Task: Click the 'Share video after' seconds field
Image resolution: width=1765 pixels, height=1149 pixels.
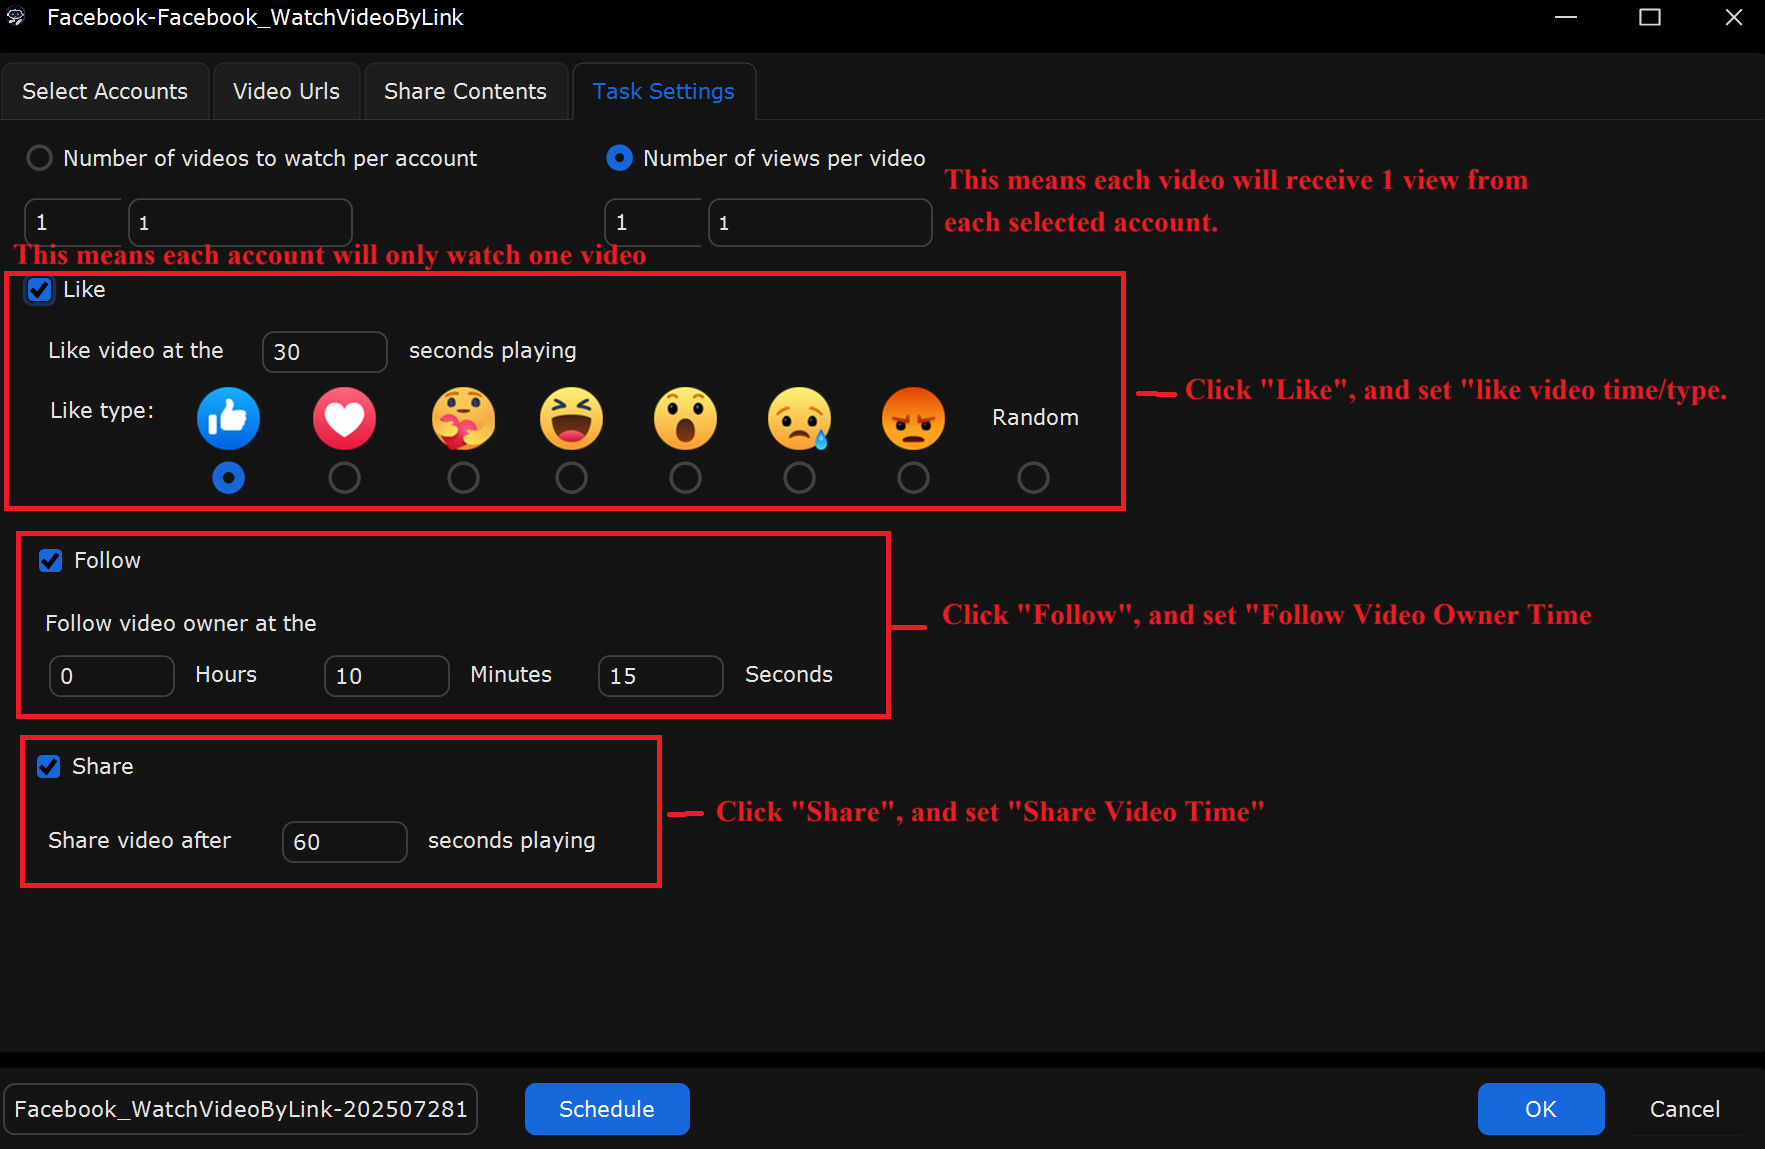Action: point(344,842)
